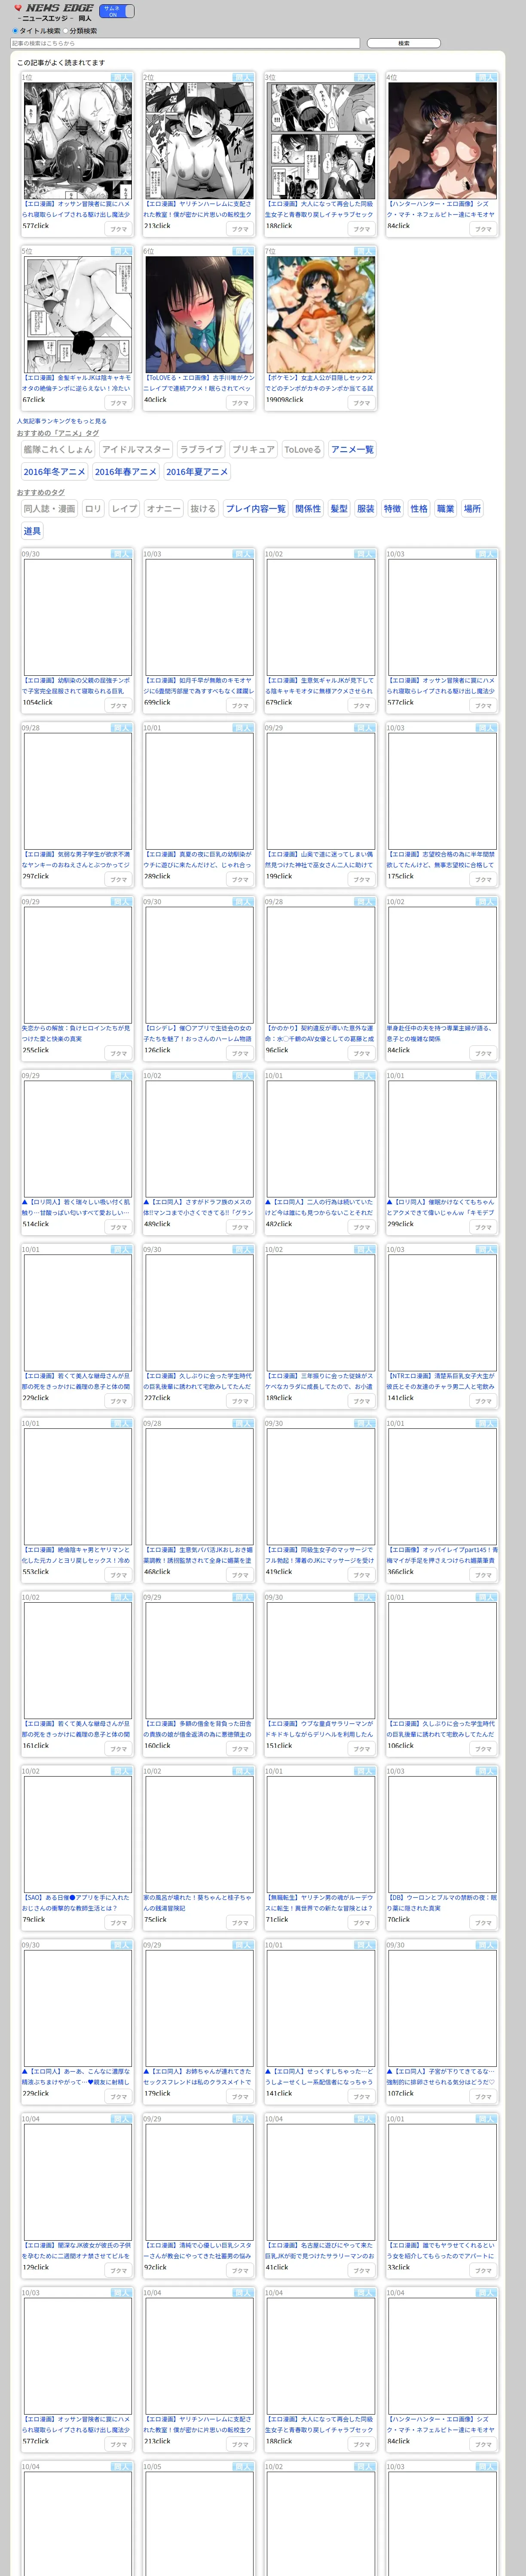Click 購入 badge on the 175click card
This screenshot has height=2576, width=526.
click(486, 728)
